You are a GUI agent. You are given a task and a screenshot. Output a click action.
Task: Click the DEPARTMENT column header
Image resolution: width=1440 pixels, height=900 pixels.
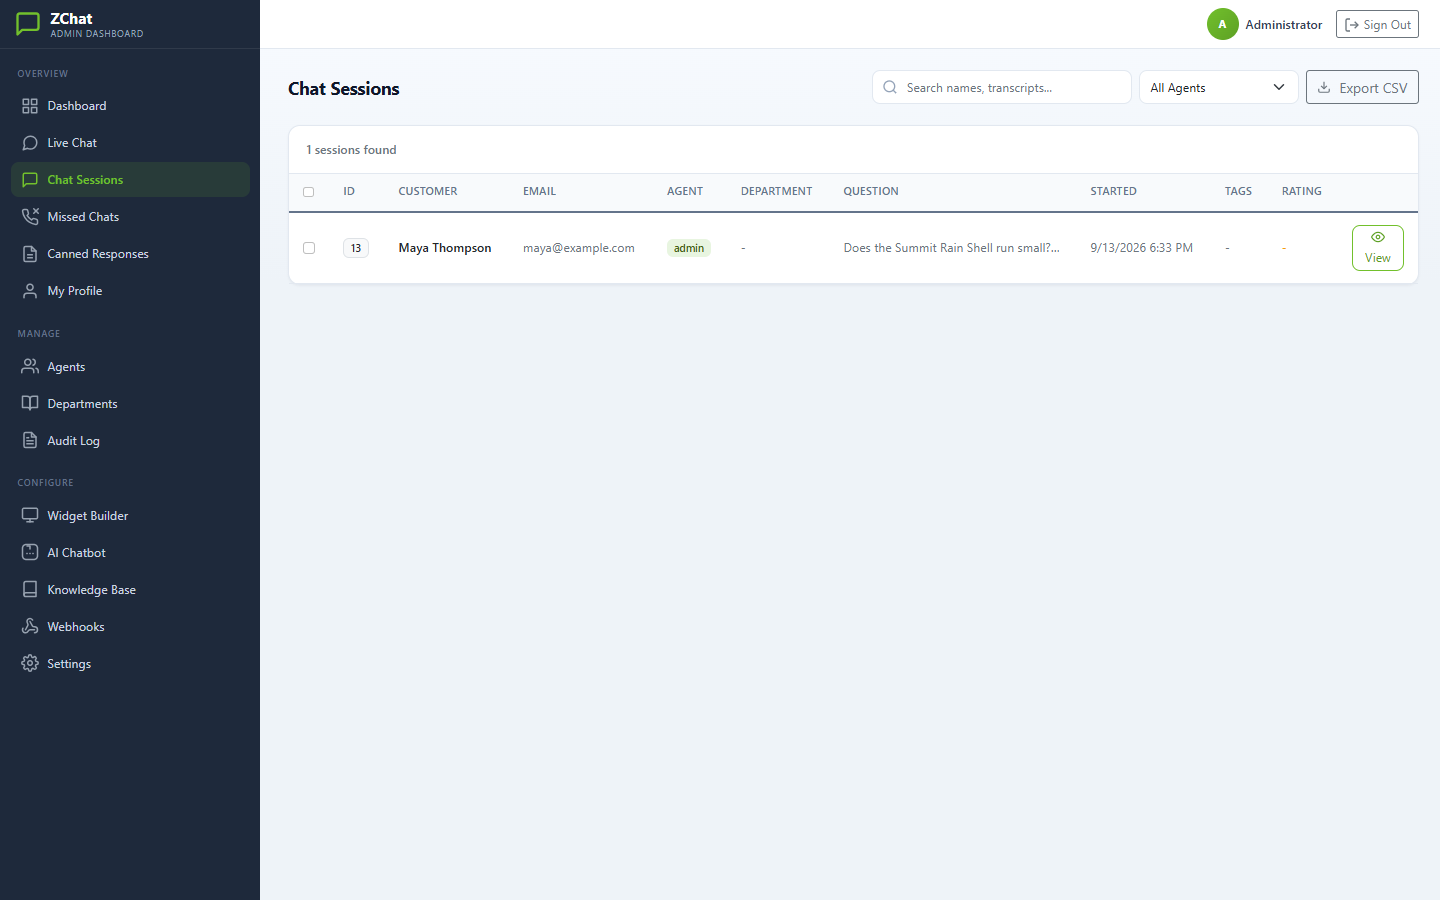tap(776, 191)
